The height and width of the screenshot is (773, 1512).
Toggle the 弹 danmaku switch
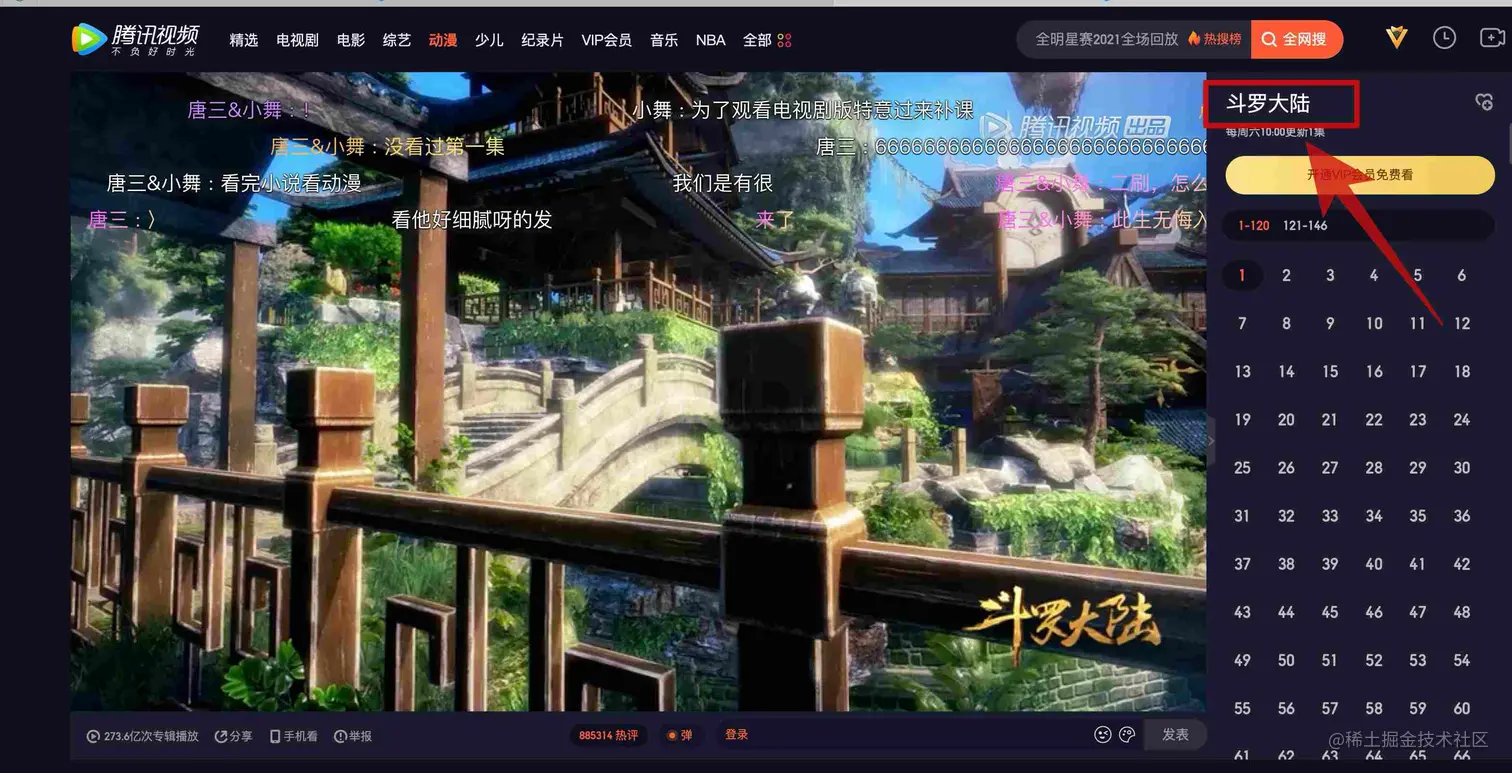pos(680,734)
